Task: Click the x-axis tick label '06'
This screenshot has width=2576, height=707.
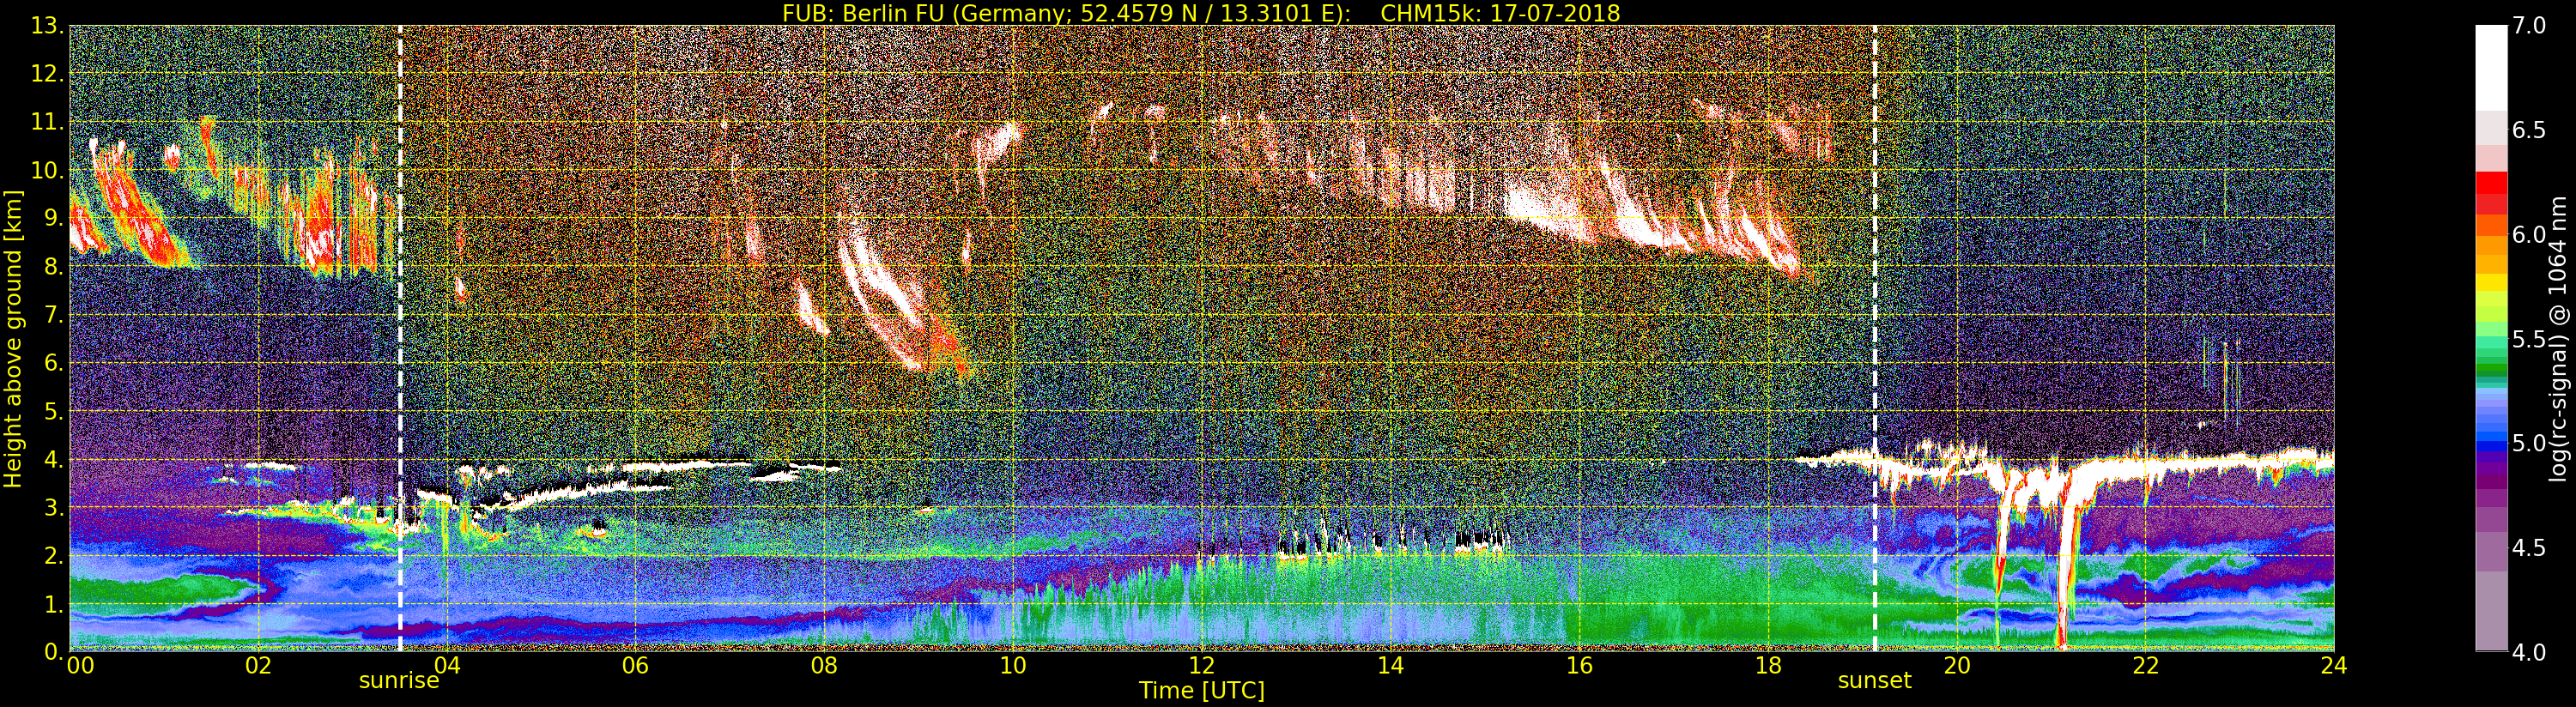Action: click(635, 666)
